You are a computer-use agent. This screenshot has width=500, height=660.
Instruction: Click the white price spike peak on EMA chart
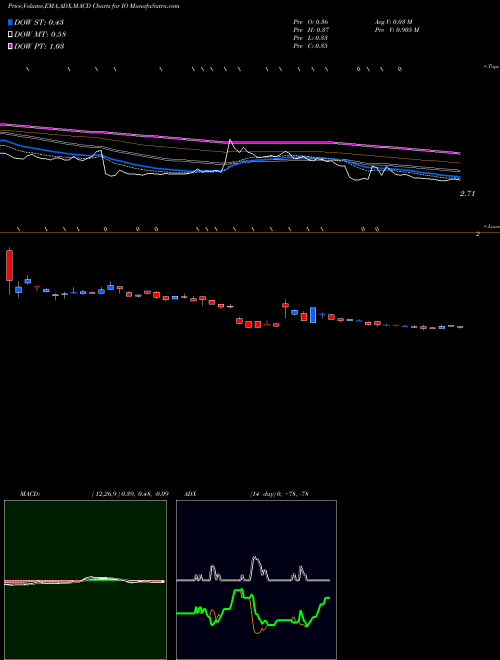pos(230,140)
